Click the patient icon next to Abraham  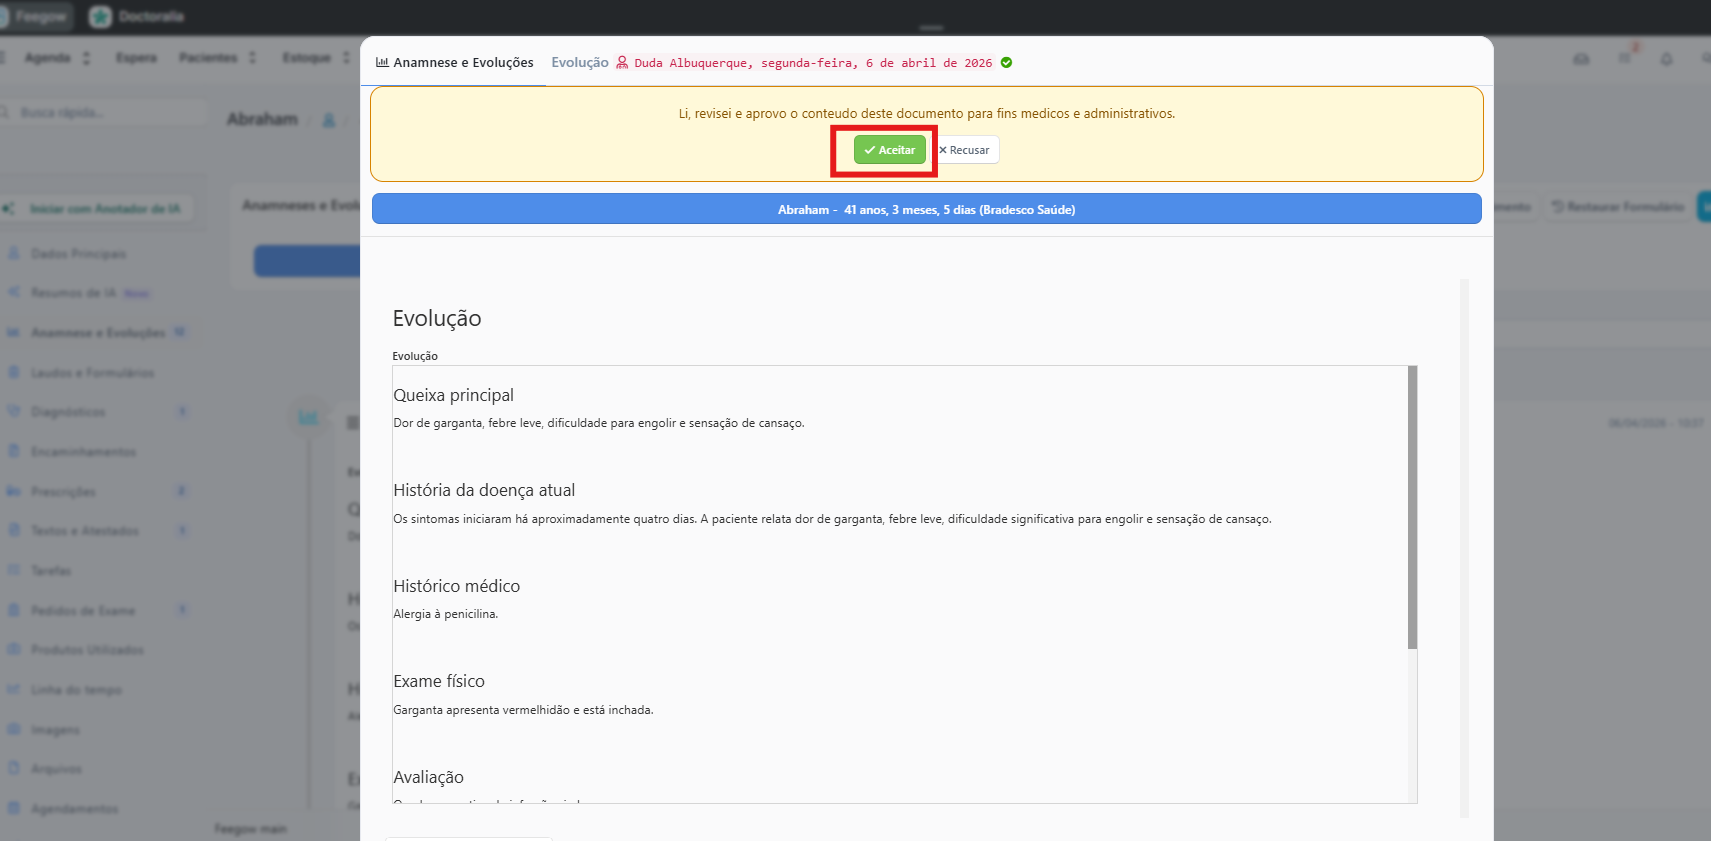[328, 120]
